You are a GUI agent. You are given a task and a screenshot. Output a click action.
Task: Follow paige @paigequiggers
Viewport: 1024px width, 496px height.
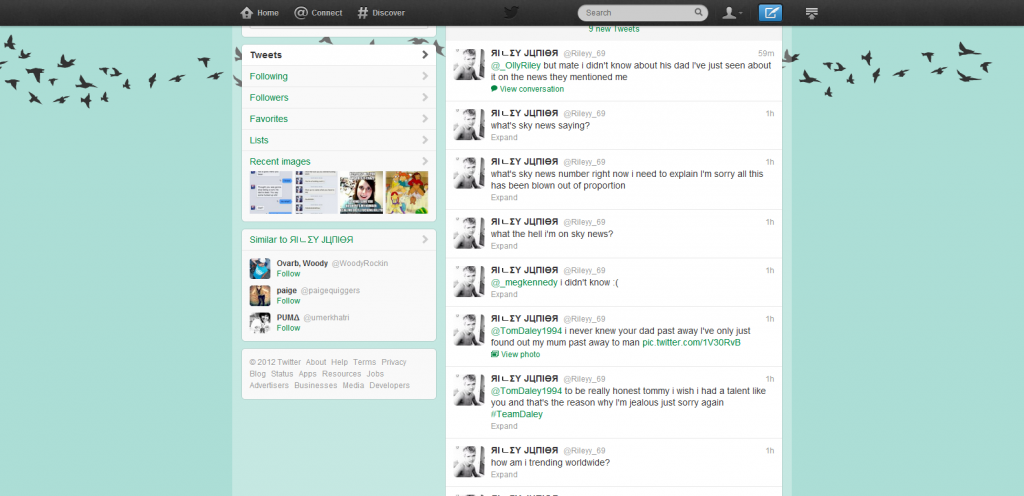[x=288, y=301]
